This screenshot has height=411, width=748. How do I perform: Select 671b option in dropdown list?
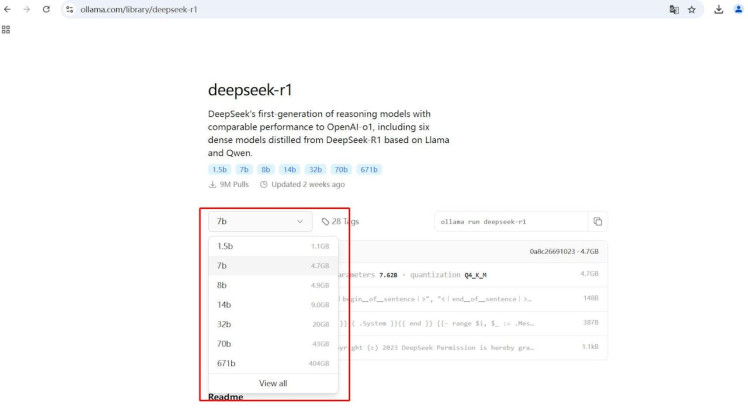[x=273, y=364]
